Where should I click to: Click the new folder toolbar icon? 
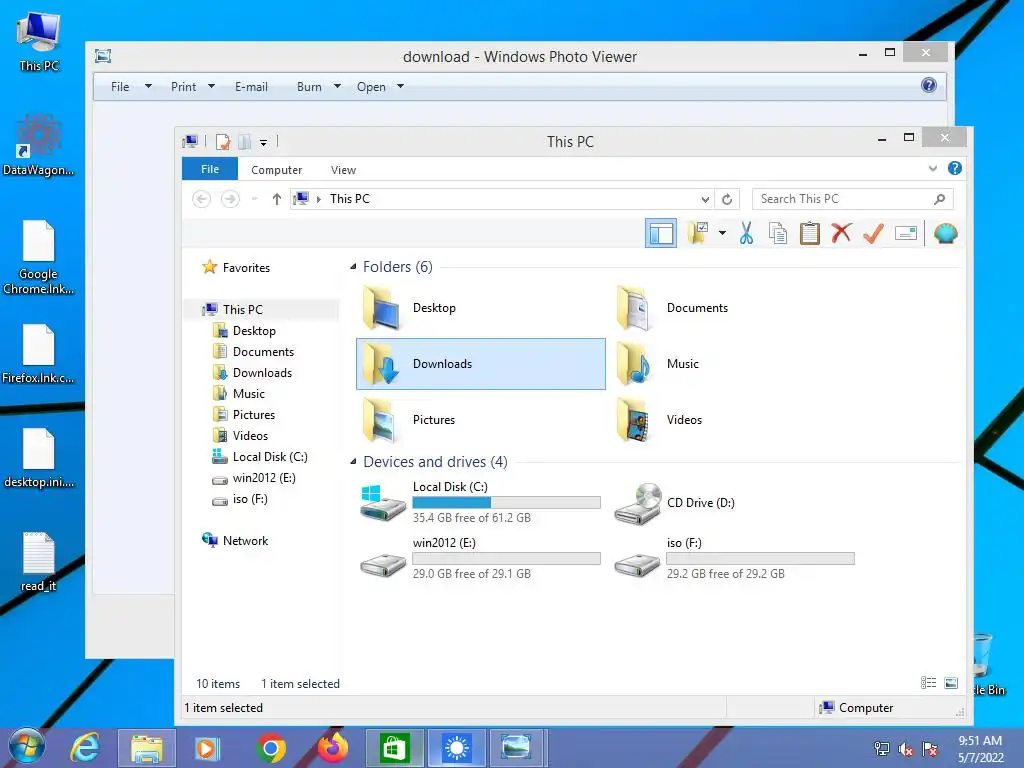click(697, 232)
